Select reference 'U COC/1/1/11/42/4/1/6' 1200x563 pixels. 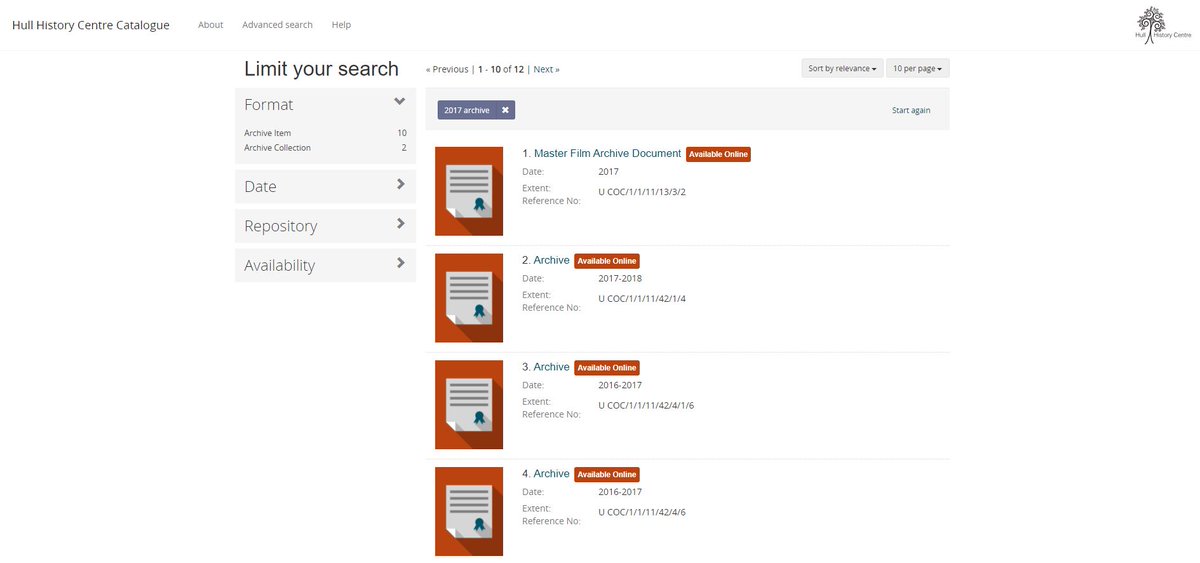[x=646, y=406]
